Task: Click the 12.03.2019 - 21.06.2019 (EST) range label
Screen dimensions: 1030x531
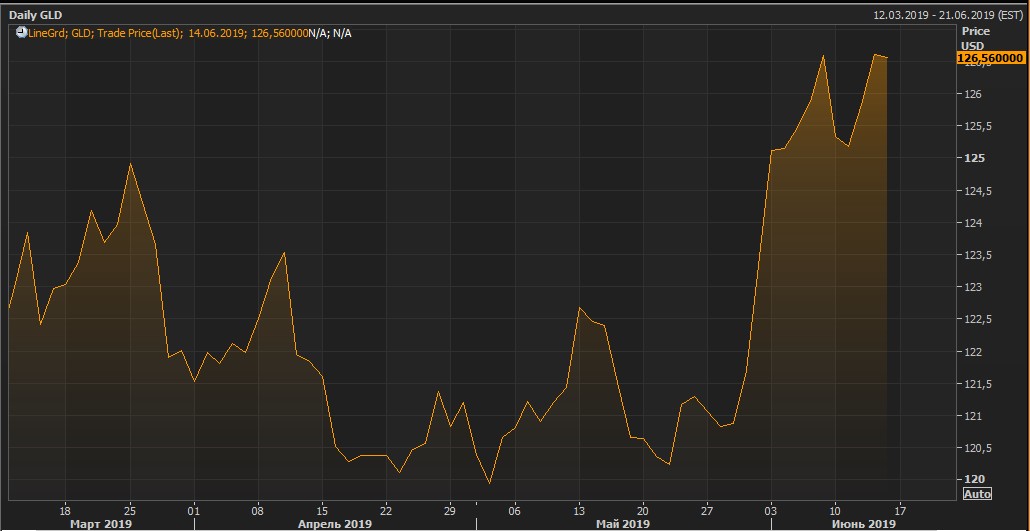Action: (949, 14)
